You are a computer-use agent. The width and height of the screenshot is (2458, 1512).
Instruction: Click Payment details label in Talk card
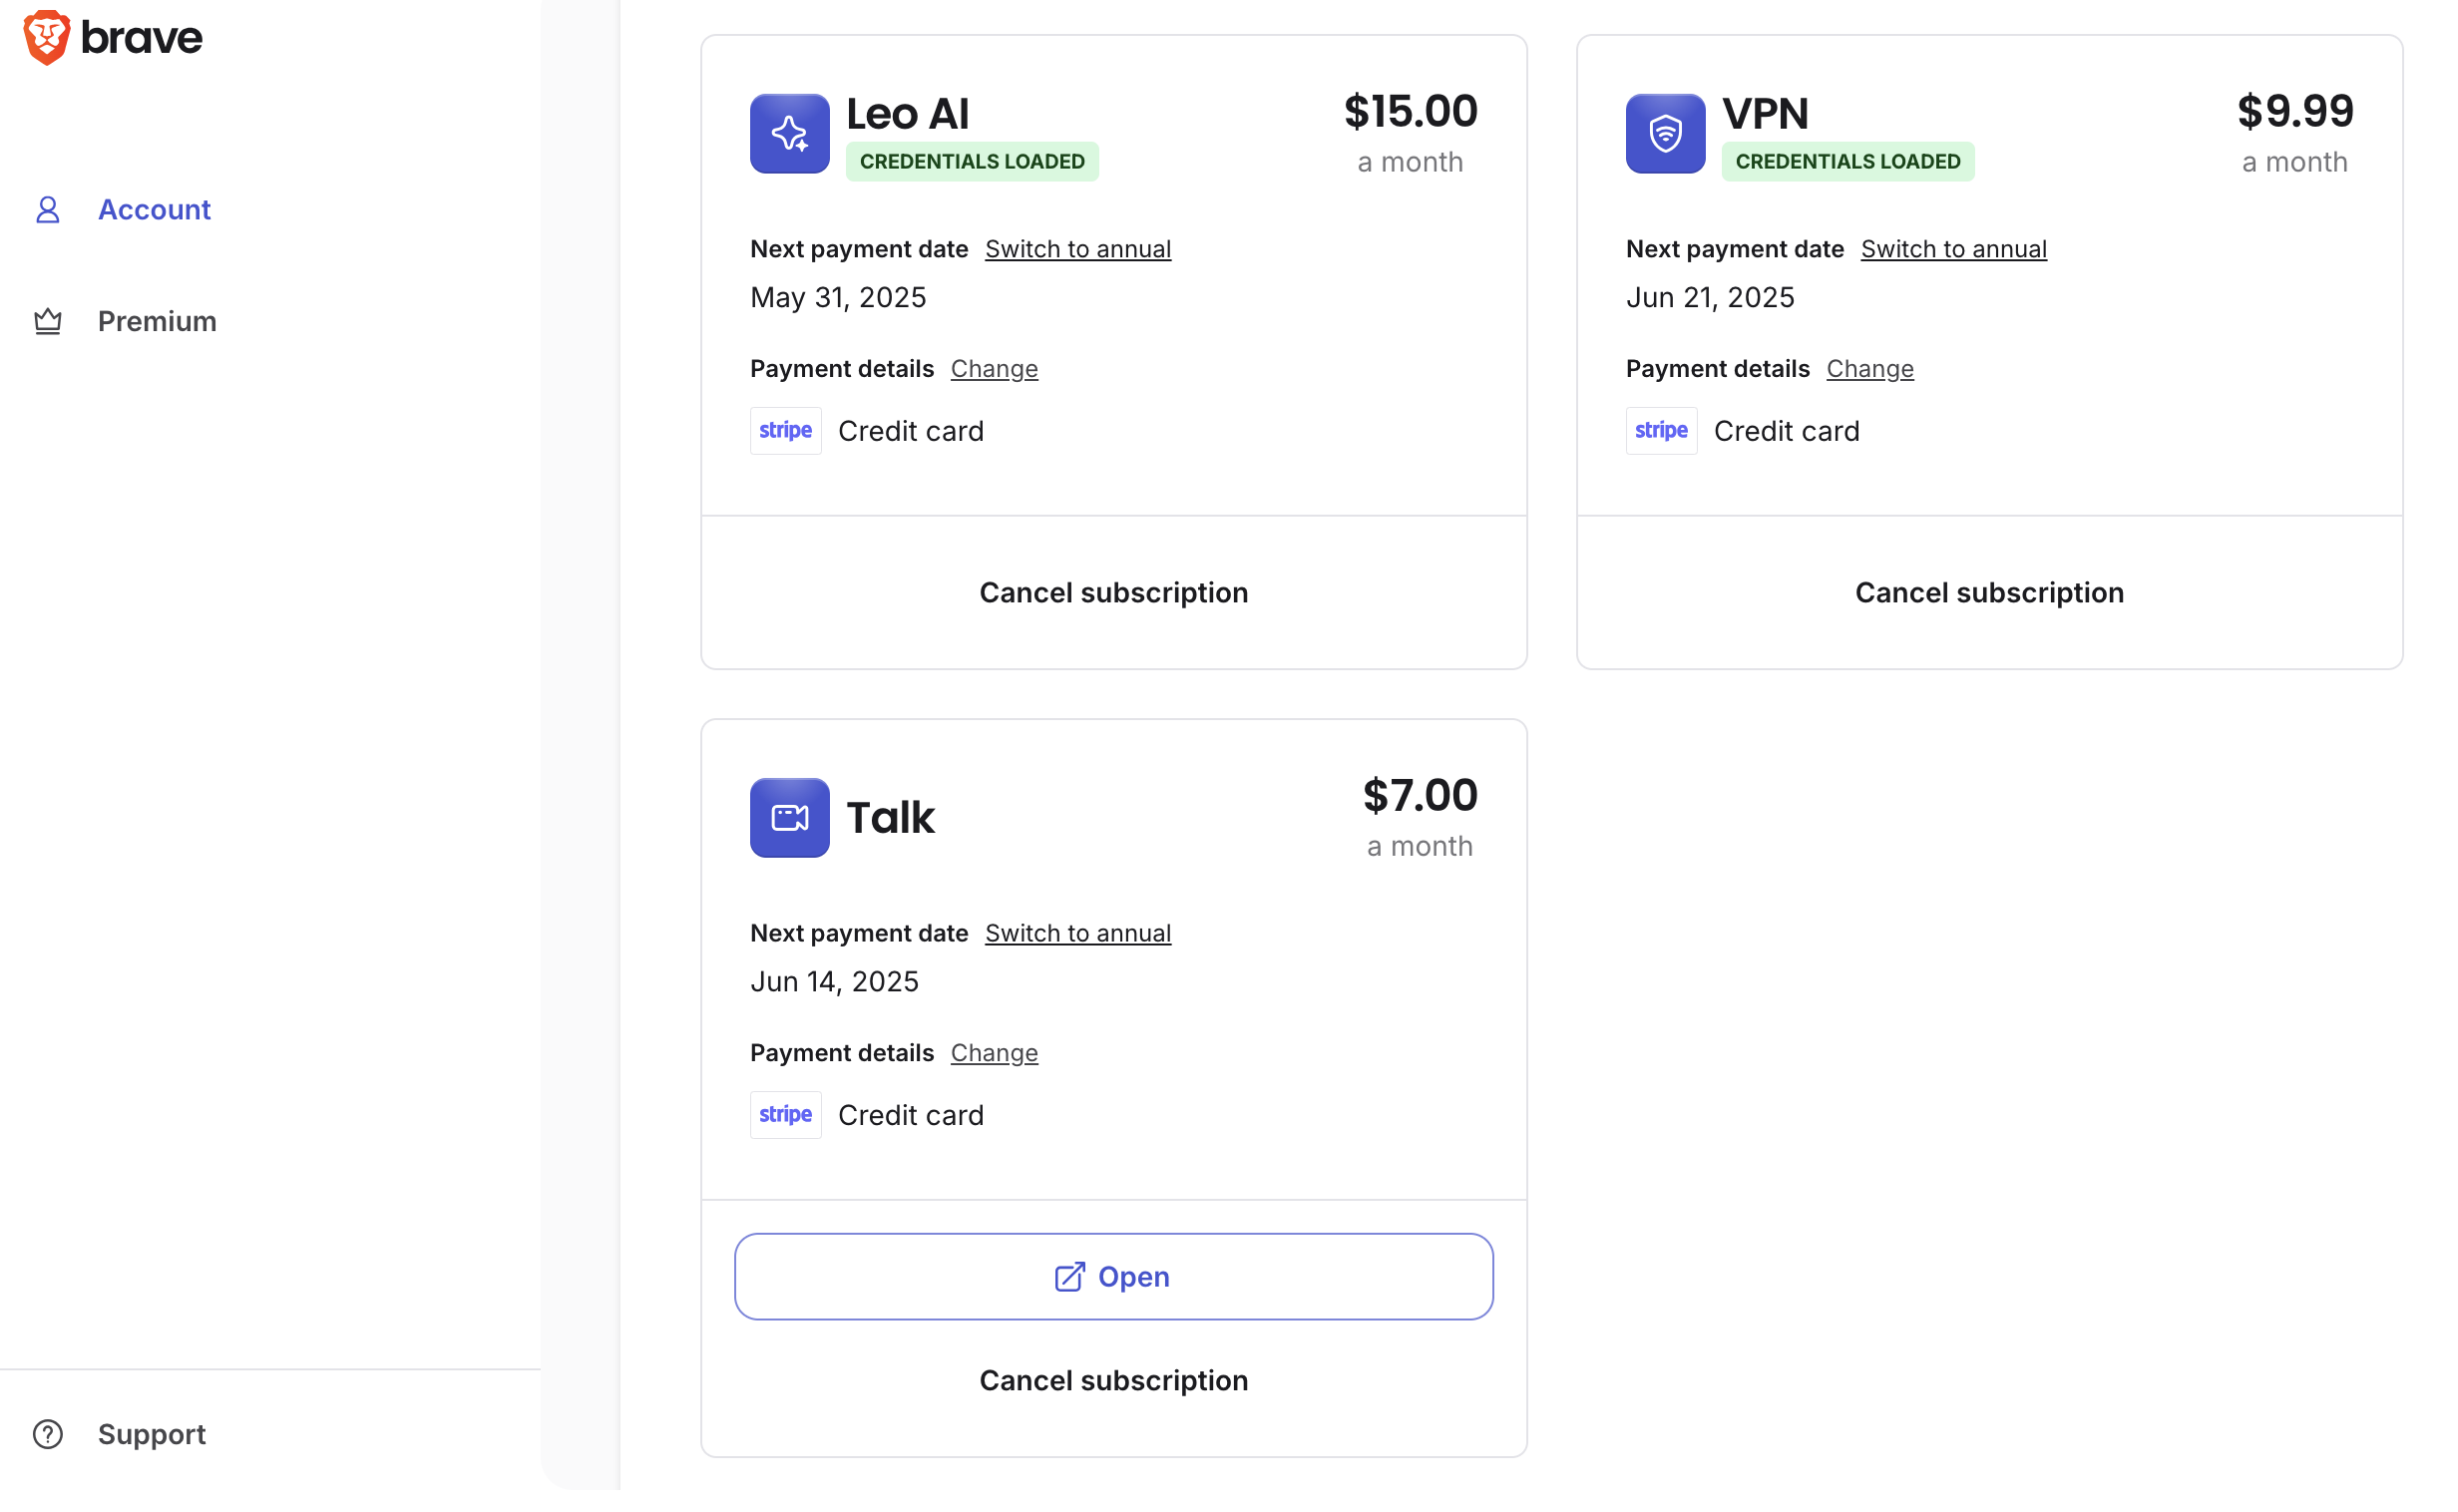pyautogui.click(x=842, y=1053)
